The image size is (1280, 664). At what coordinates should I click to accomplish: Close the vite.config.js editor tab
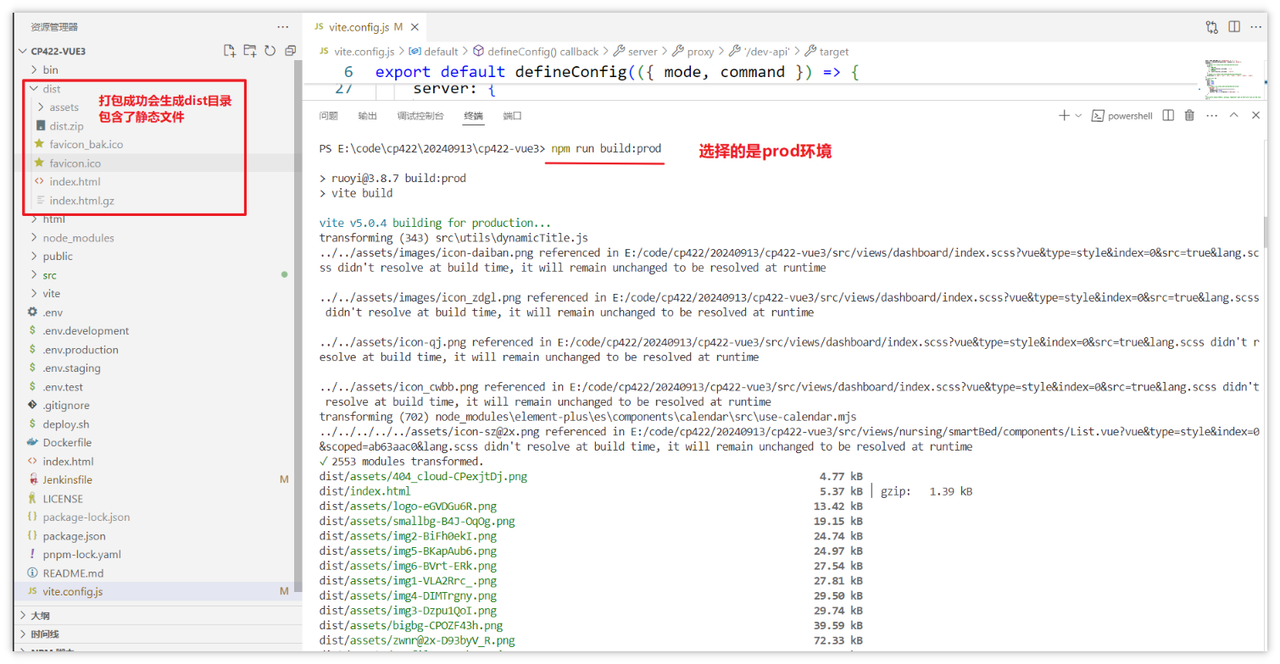[415, 27]
